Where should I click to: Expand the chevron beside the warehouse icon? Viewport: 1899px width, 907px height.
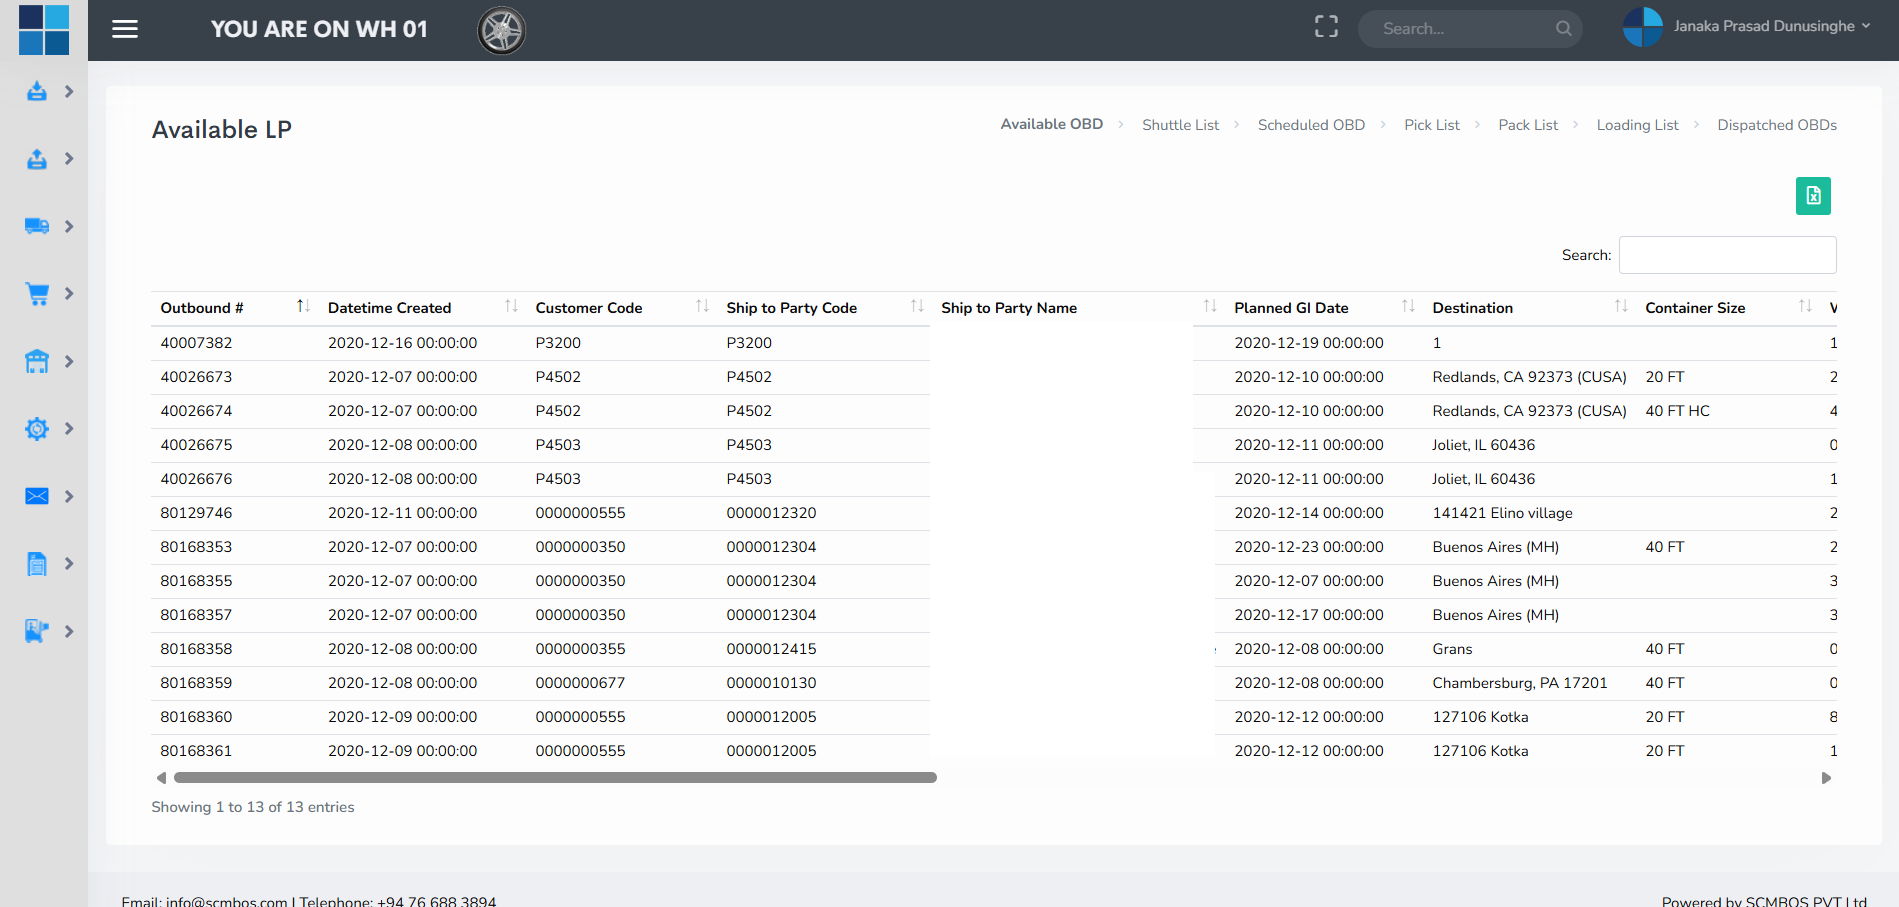point(69,361)
